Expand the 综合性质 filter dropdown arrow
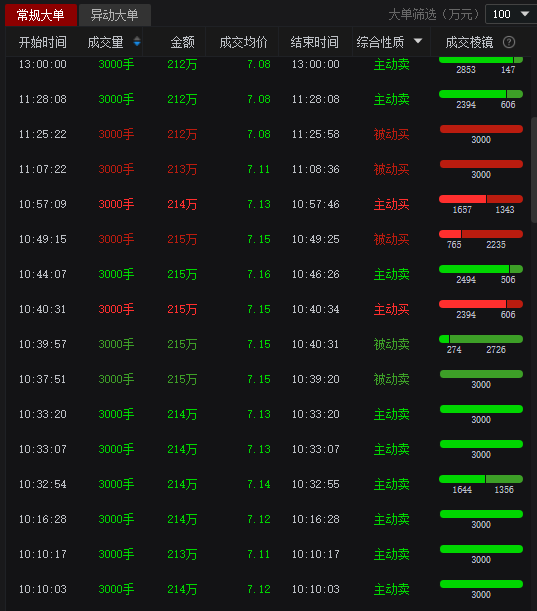 pos(418,41)
